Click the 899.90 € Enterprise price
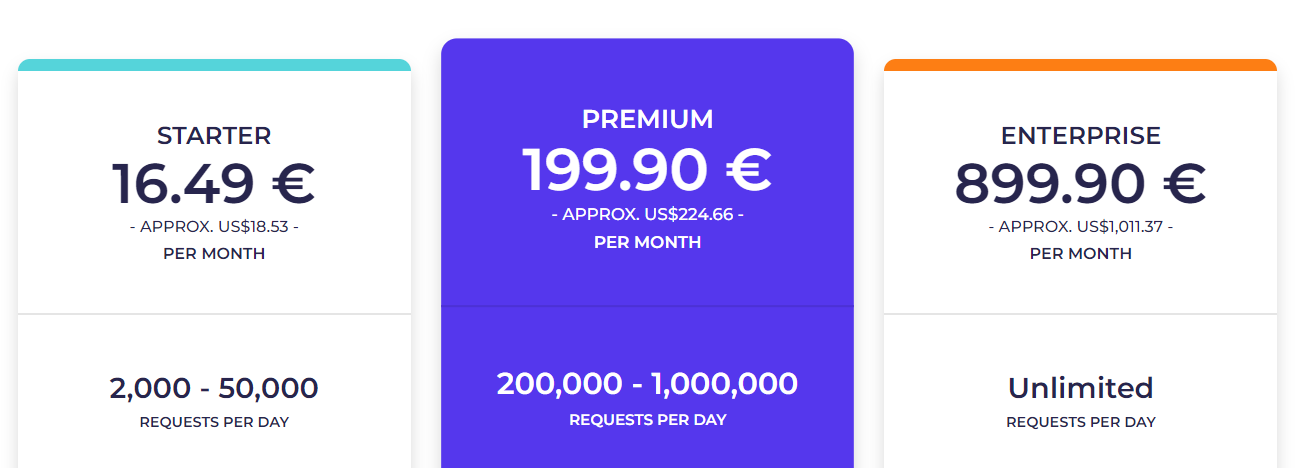The image size is (1295, 468). click(1081, 183)
